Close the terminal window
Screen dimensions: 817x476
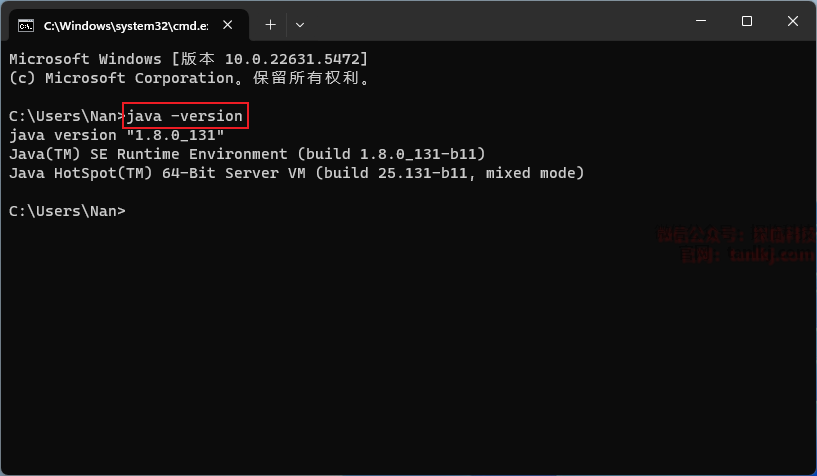[x=792, y=22]
